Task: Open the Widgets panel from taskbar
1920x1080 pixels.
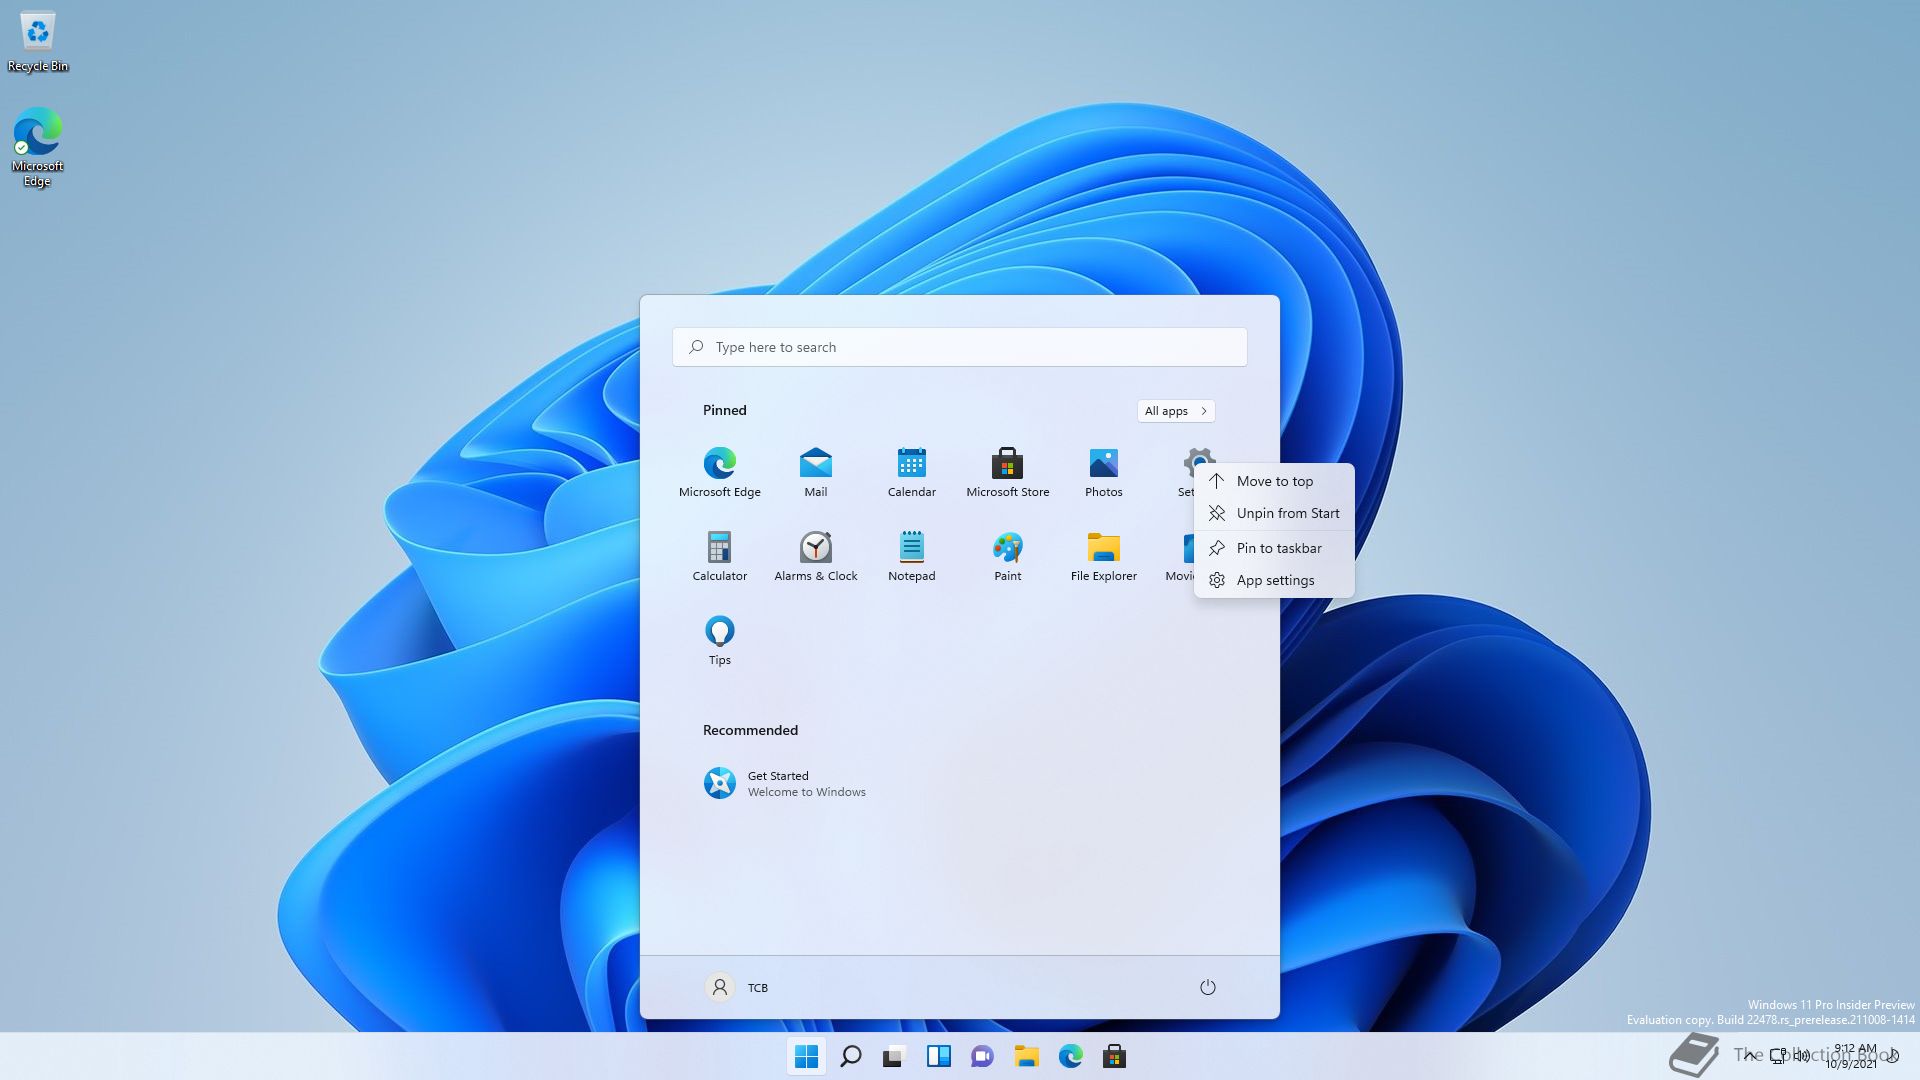Action: coord(939,1056)
